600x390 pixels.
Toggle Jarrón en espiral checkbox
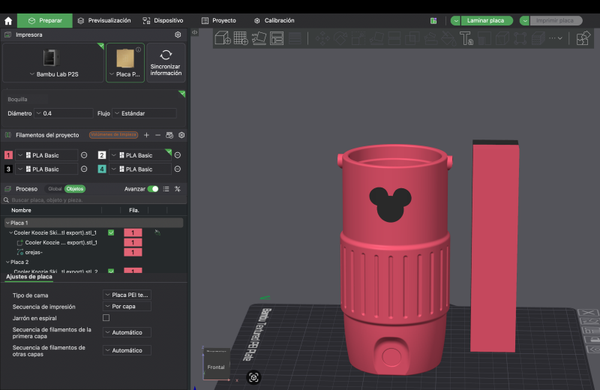click(x=106, y=318)
